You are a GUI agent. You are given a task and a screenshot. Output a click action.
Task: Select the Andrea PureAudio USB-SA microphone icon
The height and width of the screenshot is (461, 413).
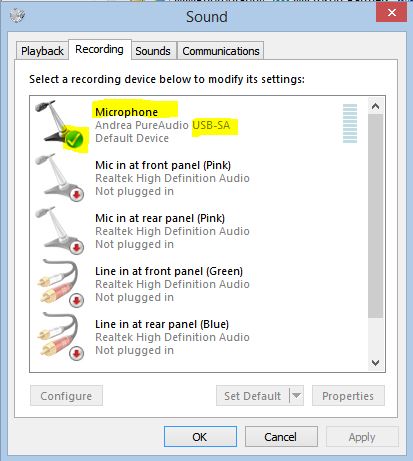pyautogui.click(x=59, y=124)
